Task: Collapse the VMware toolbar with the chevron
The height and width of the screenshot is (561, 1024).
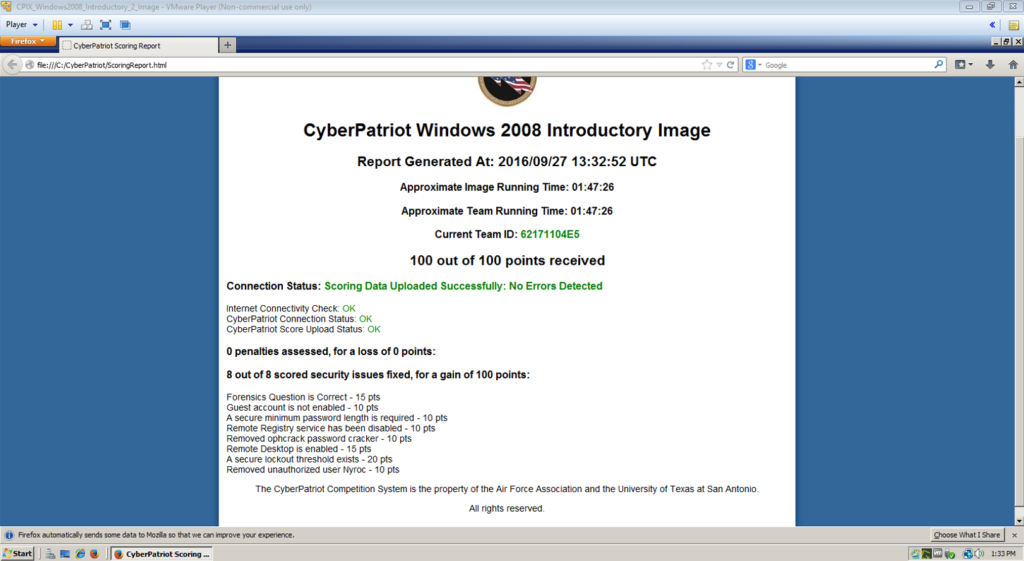Action: coord(992,25)
